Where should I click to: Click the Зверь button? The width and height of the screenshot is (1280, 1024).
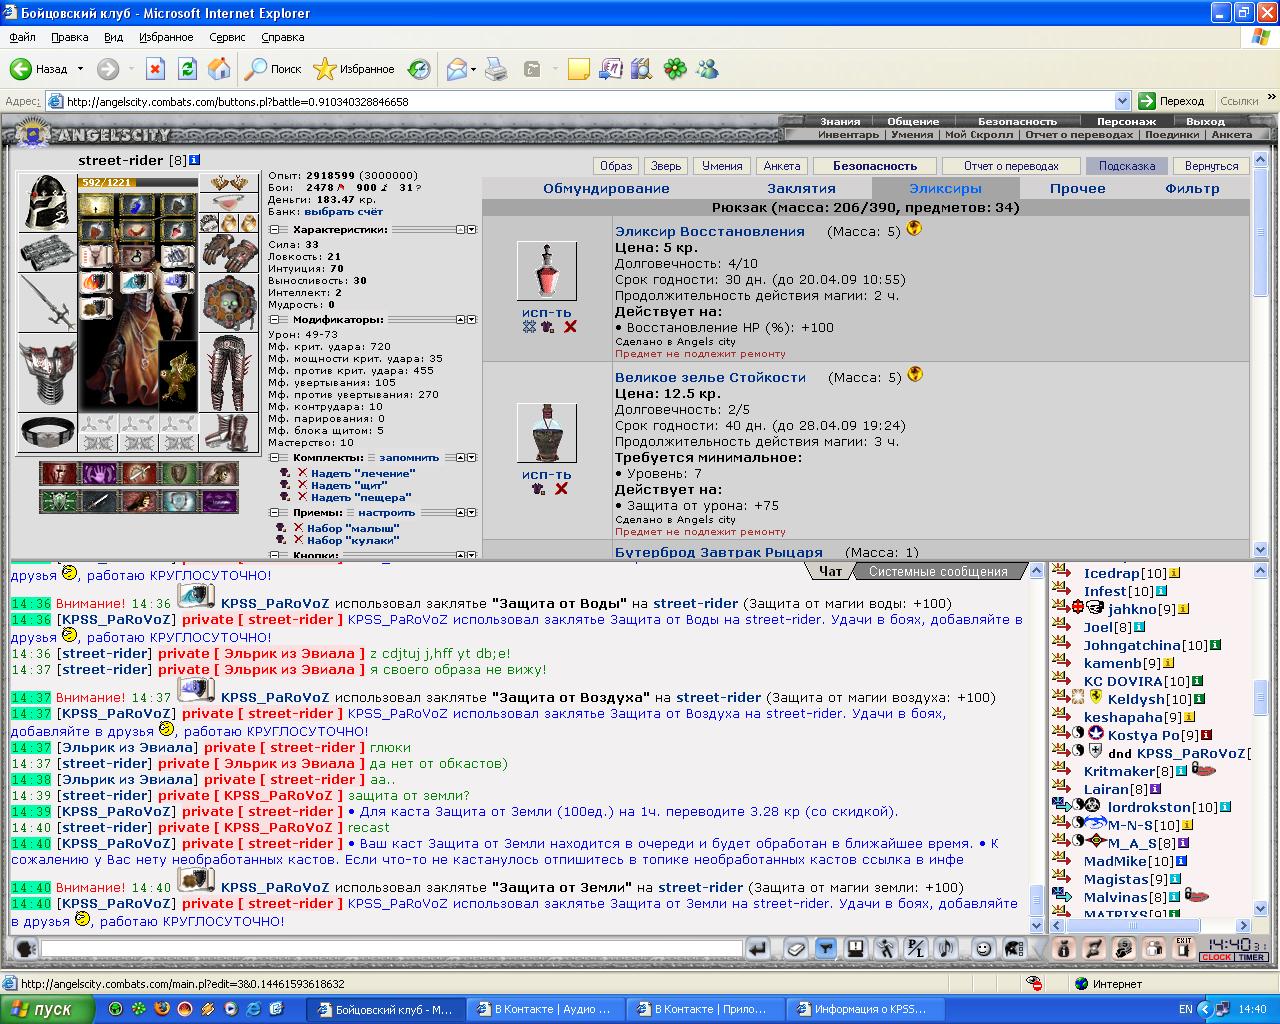click(666, 166)
